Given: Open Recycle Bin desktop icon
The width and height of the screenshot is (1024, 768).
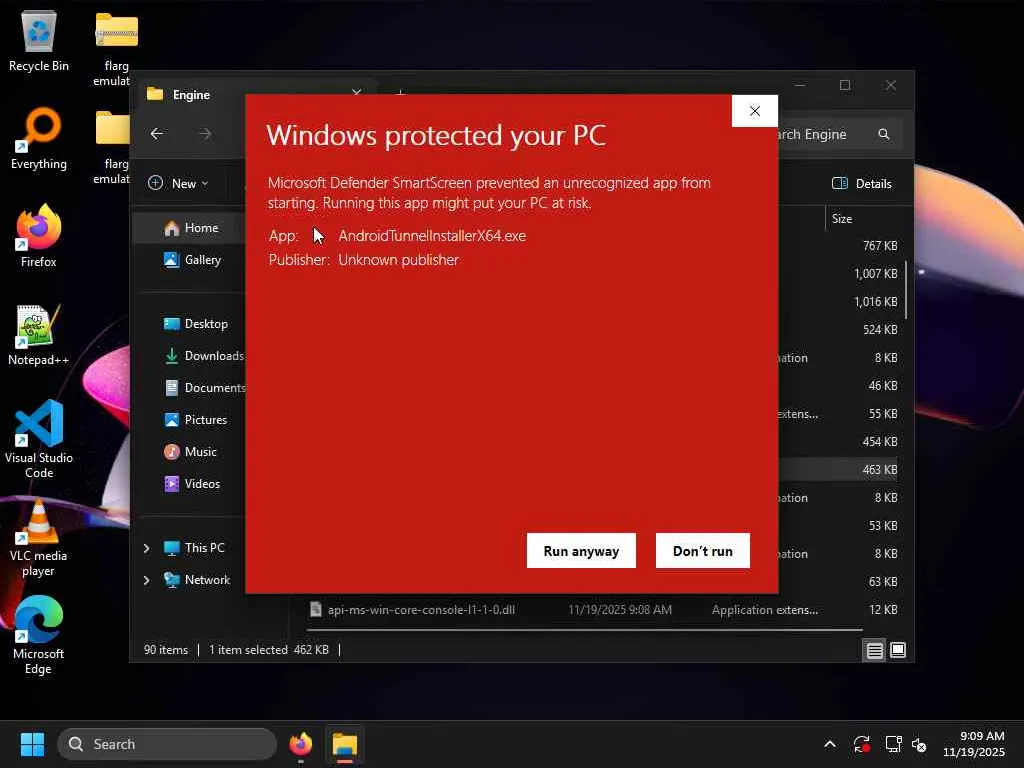Looking at the screenshot, I should point(39,40).
